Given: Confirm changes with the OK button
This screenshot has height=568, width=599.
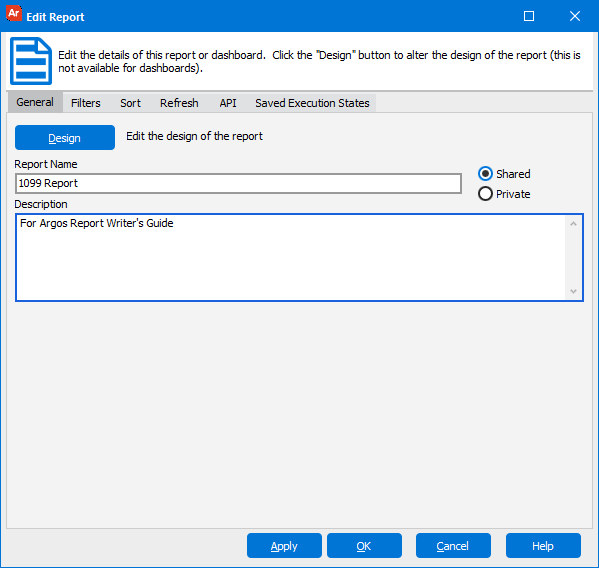Looking at the screenshot, I should coord(364,545).
